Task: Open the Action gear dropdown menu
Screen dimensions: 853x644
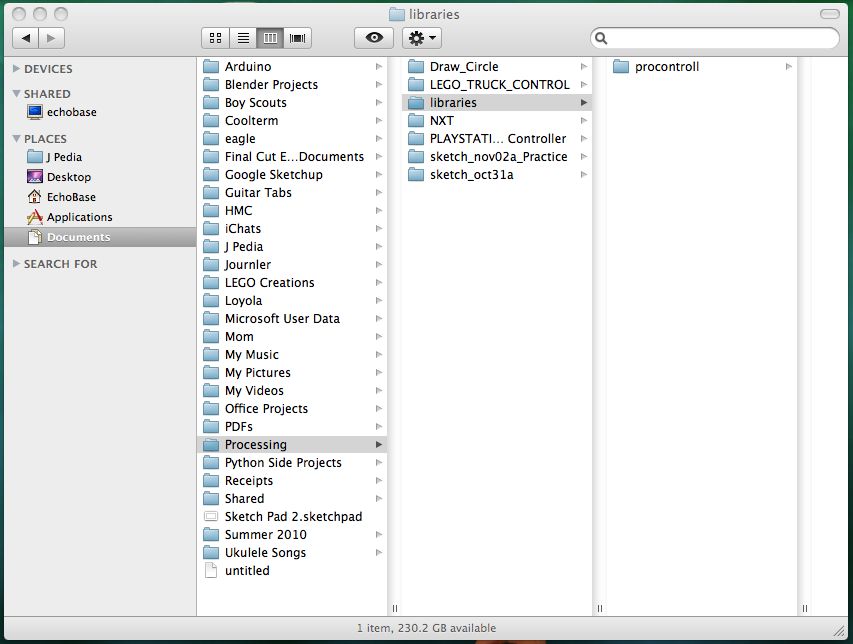Action: pos(421,38)
